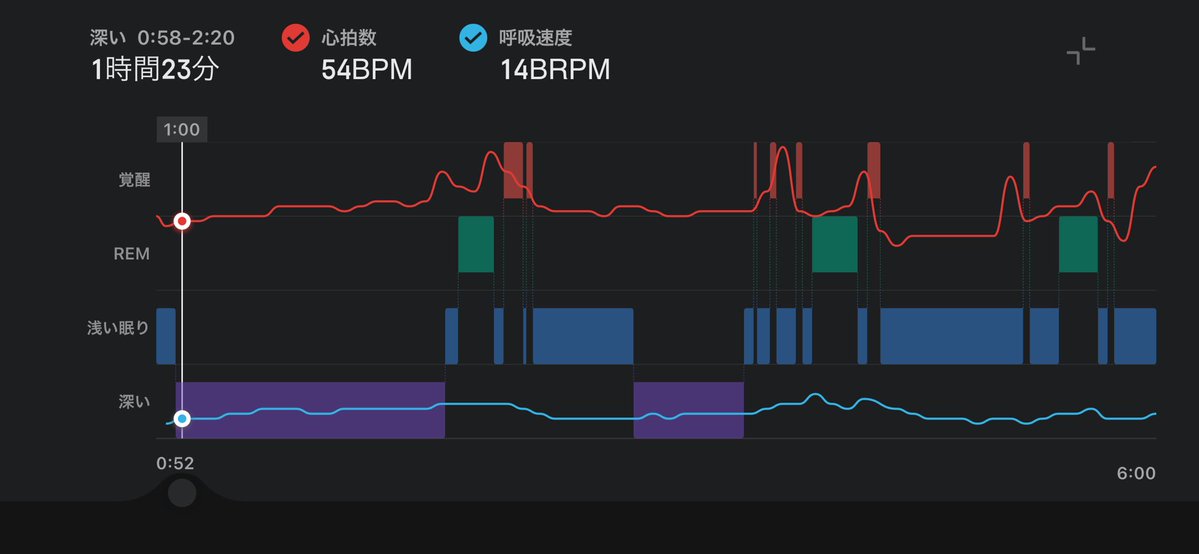The image size is (1199, 554).
Task: Select the second purple deep sleep block
Action: pos(689,410)
